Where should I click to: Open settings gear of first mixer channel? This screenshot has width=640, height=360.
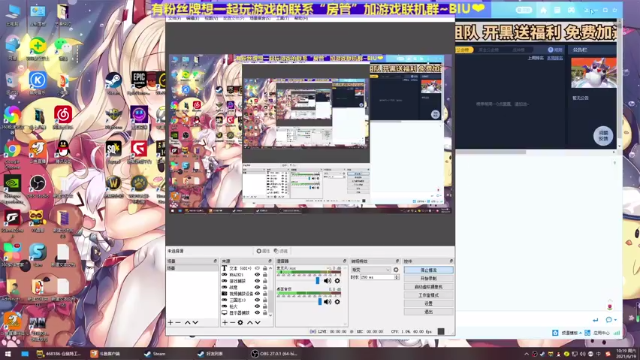click(x=337, y=281)
